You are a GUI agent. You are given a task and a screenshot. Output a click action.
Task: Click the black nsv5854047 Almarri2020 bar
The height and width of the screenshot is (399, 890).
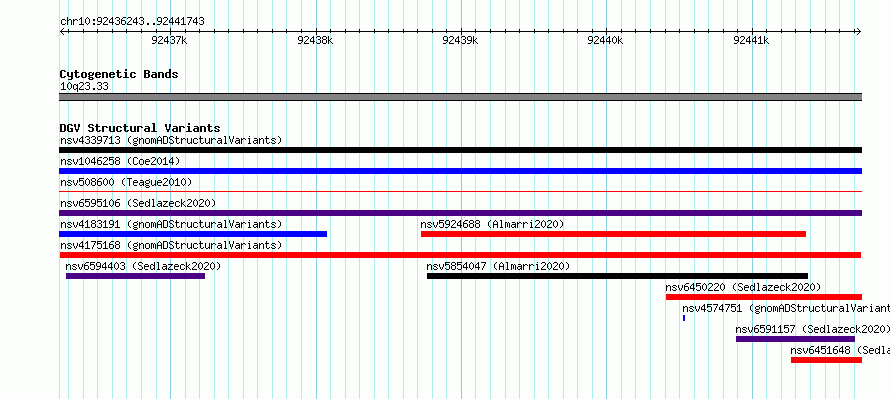[x=617, y=276]
